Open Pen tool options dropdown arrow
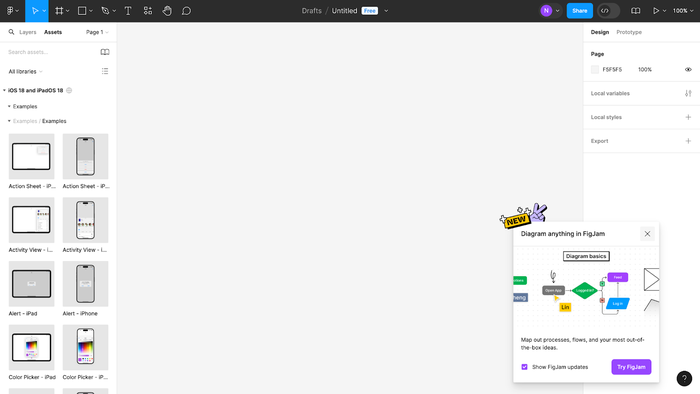This screenshot has width=700, height=394. pos(114,11)
